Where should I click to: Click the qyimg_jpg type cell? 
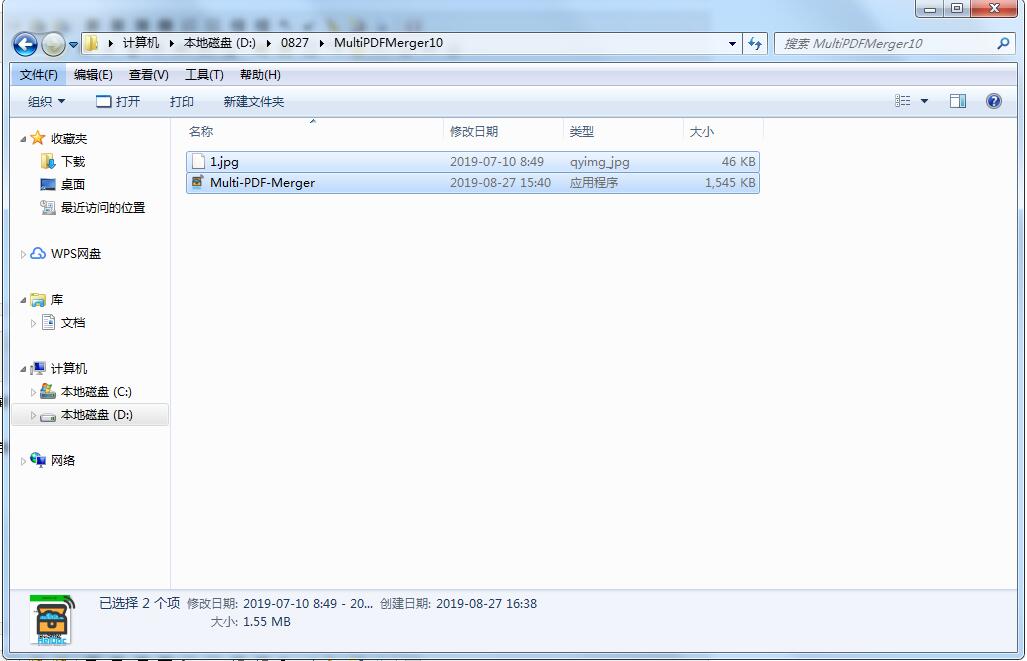click(x=599, y=162)
